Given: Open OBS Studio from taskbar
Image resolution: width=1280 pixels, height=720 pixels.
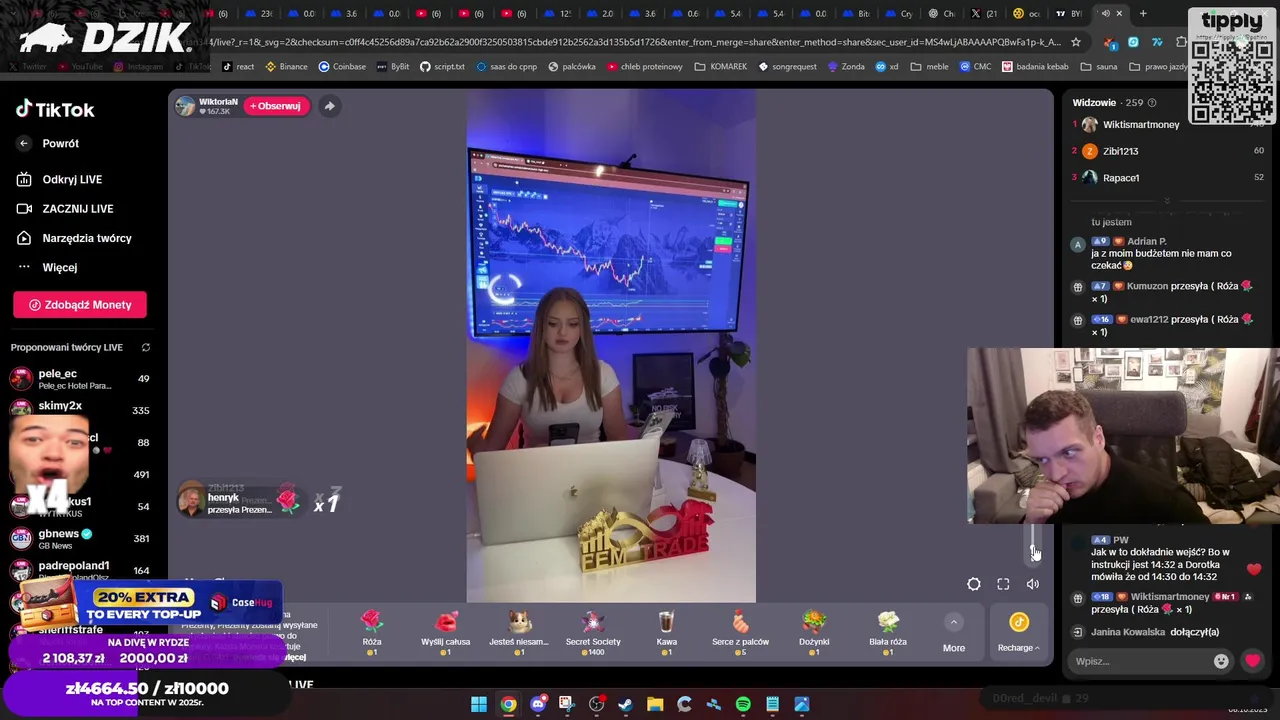Looking at the screenshot, I should coord(597,704).
